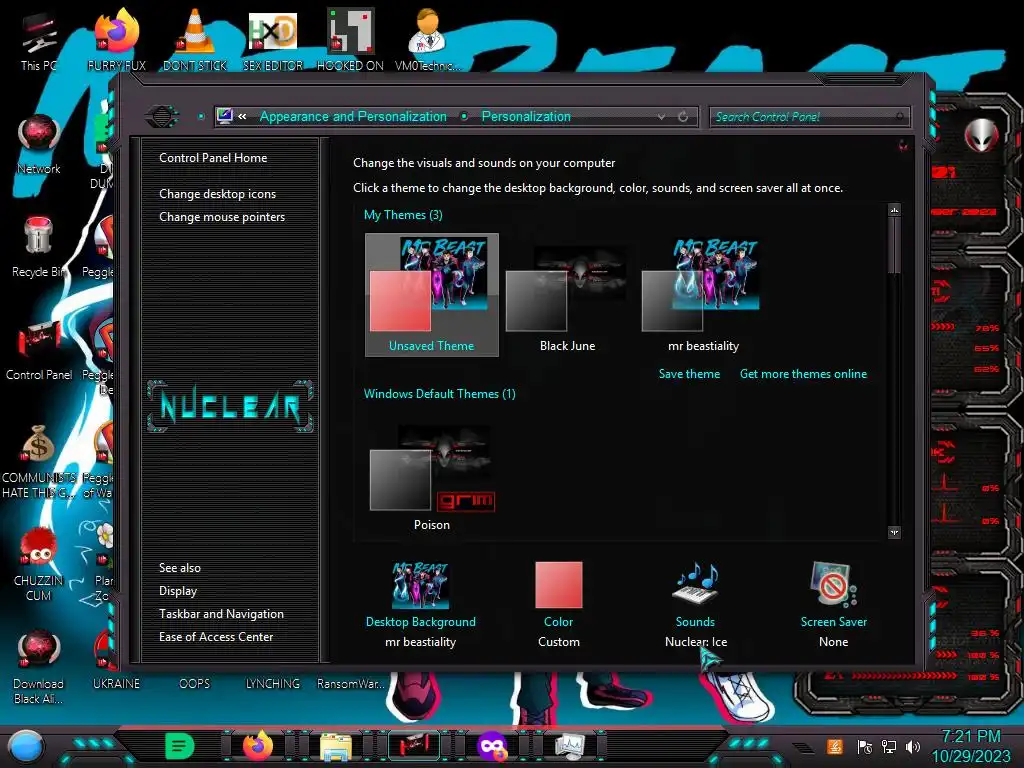Open the FURRY FUX Firefox desktop icon
Image resolution: width=1024 pixels, height=768 pixels.
click(116, 40)
